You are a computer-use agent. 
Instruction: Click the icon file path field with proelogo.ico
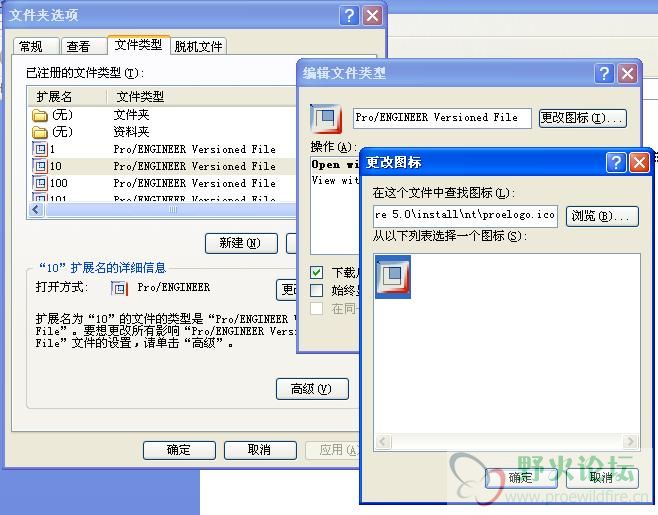465,216
